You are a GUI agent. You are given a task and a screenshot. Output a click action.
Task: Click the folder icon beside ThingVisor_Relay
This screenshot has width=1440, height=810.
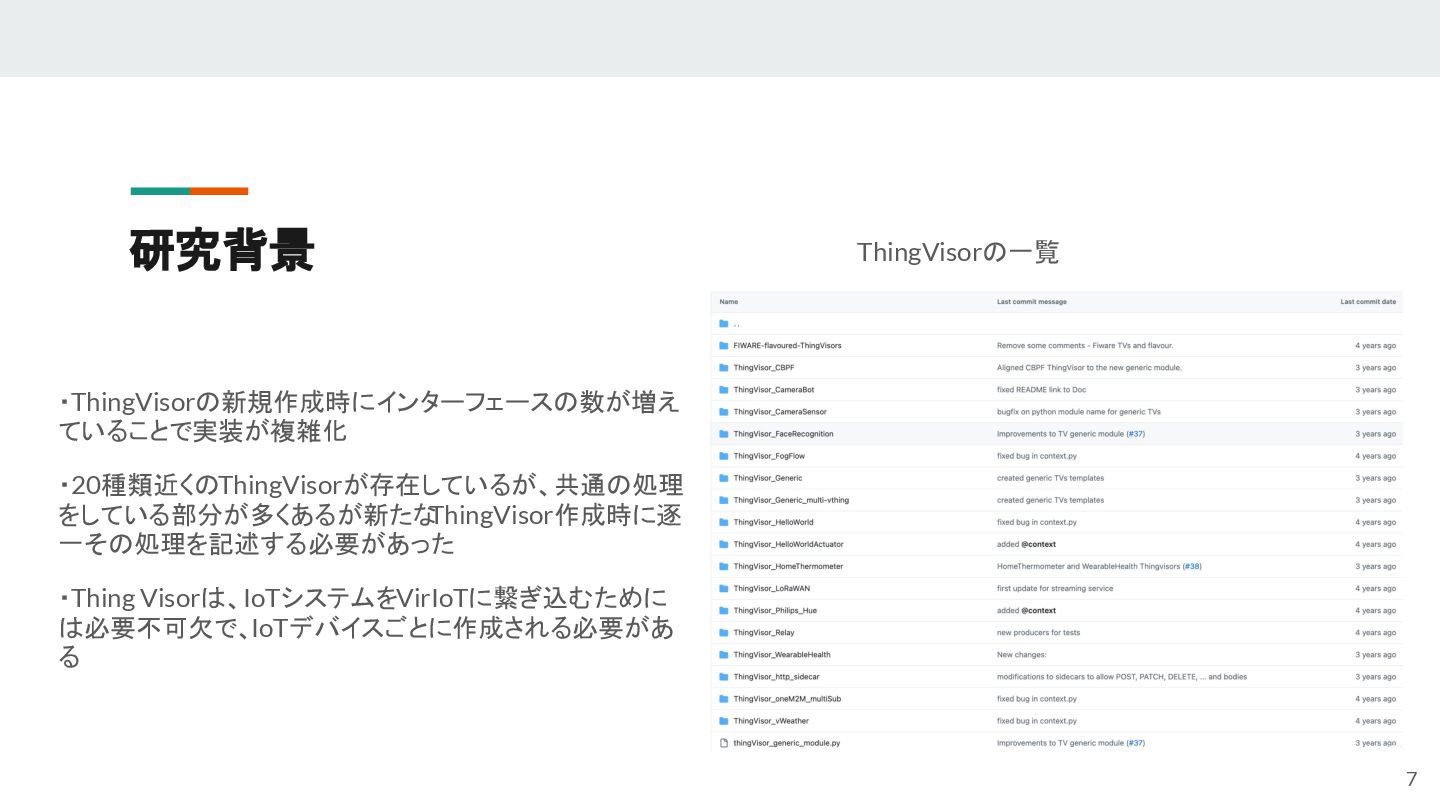pos(723,632)
